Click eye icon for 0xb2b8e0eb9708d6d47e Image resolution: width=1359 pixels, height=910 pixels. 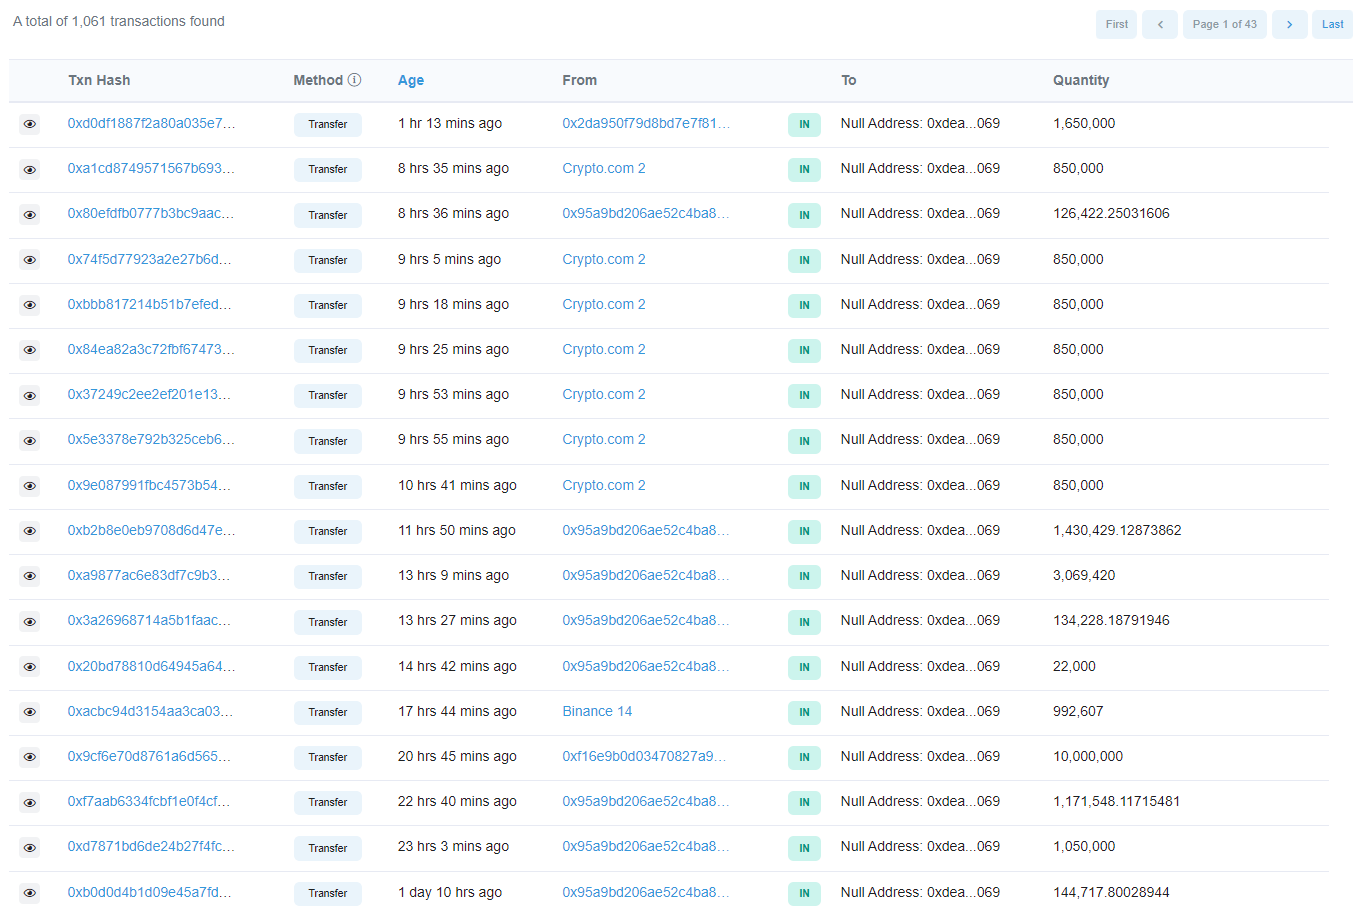coord(30,531)
